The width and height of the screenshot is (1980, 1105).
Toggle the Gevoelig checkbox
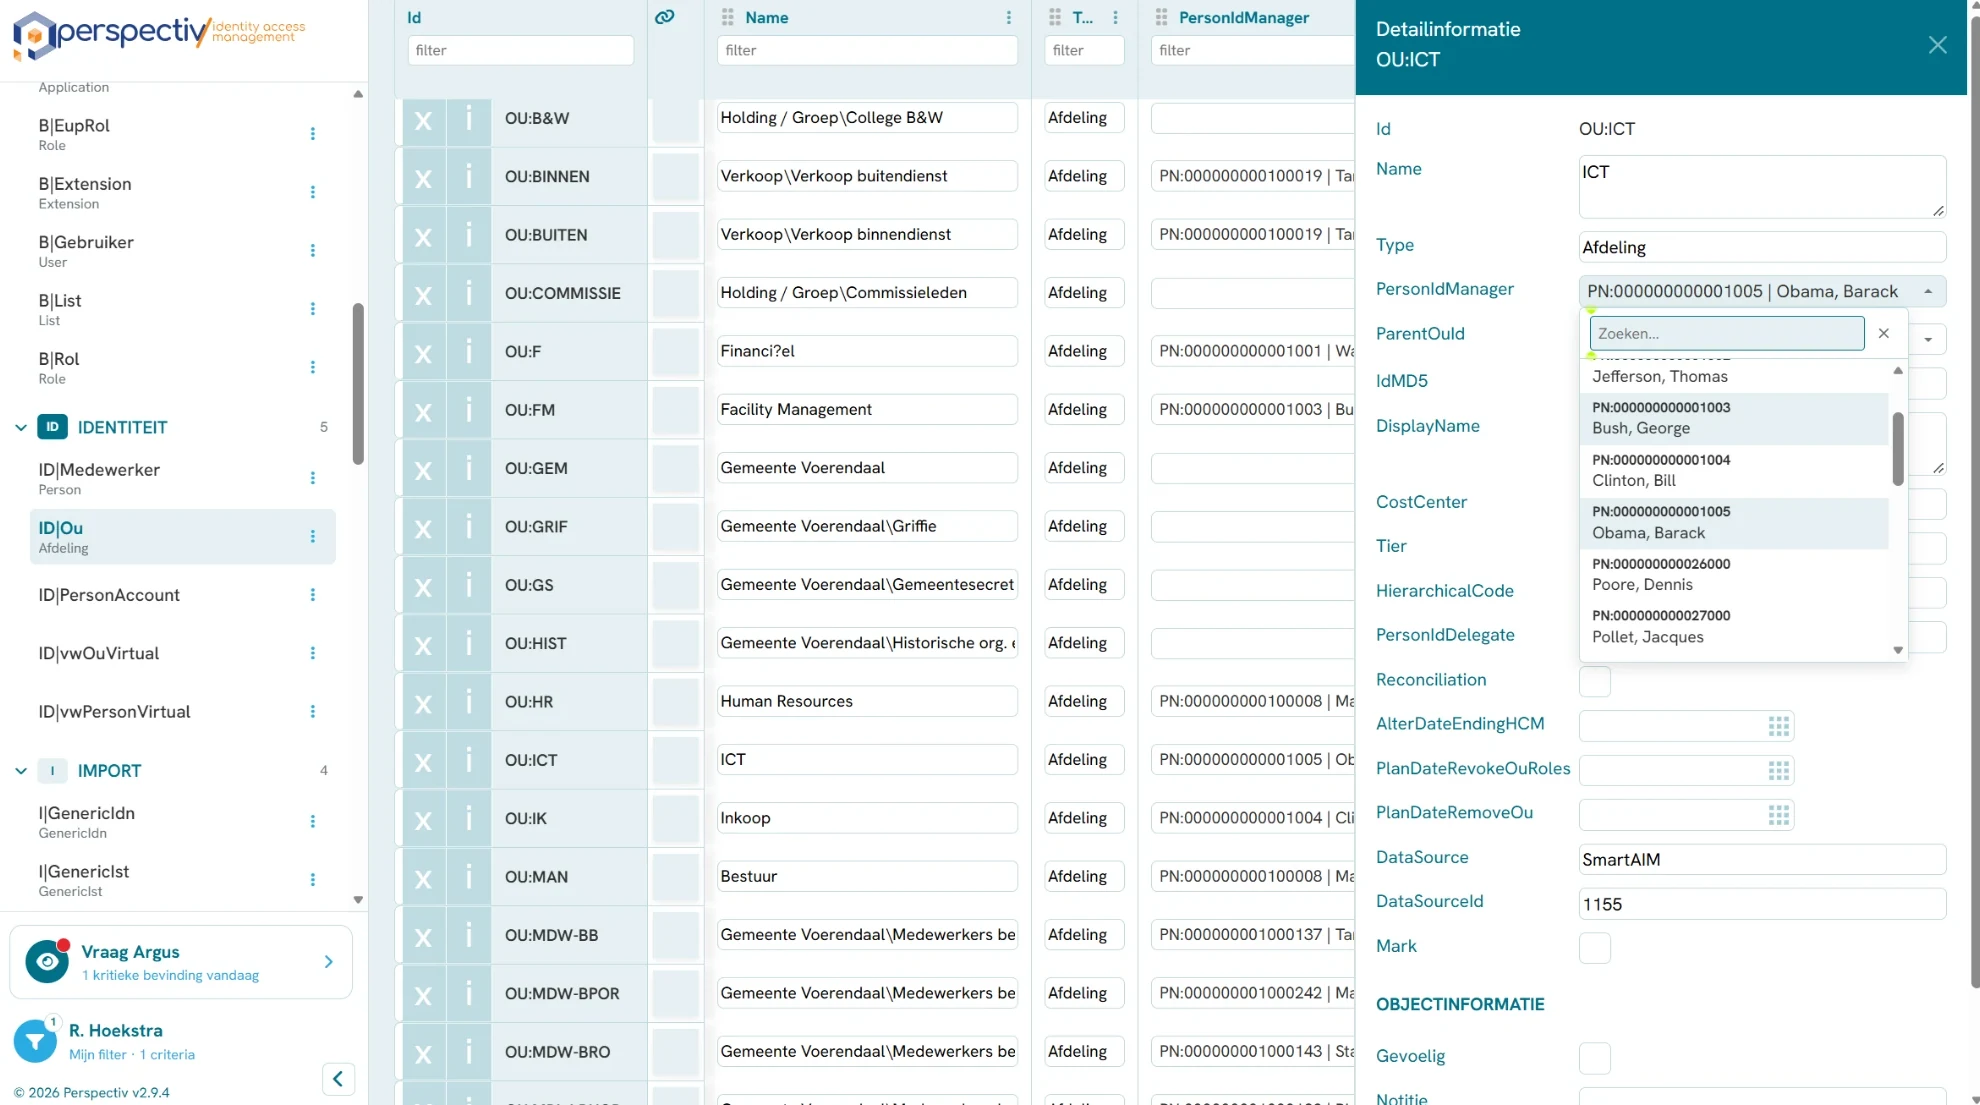[x=1595, y=1057]
